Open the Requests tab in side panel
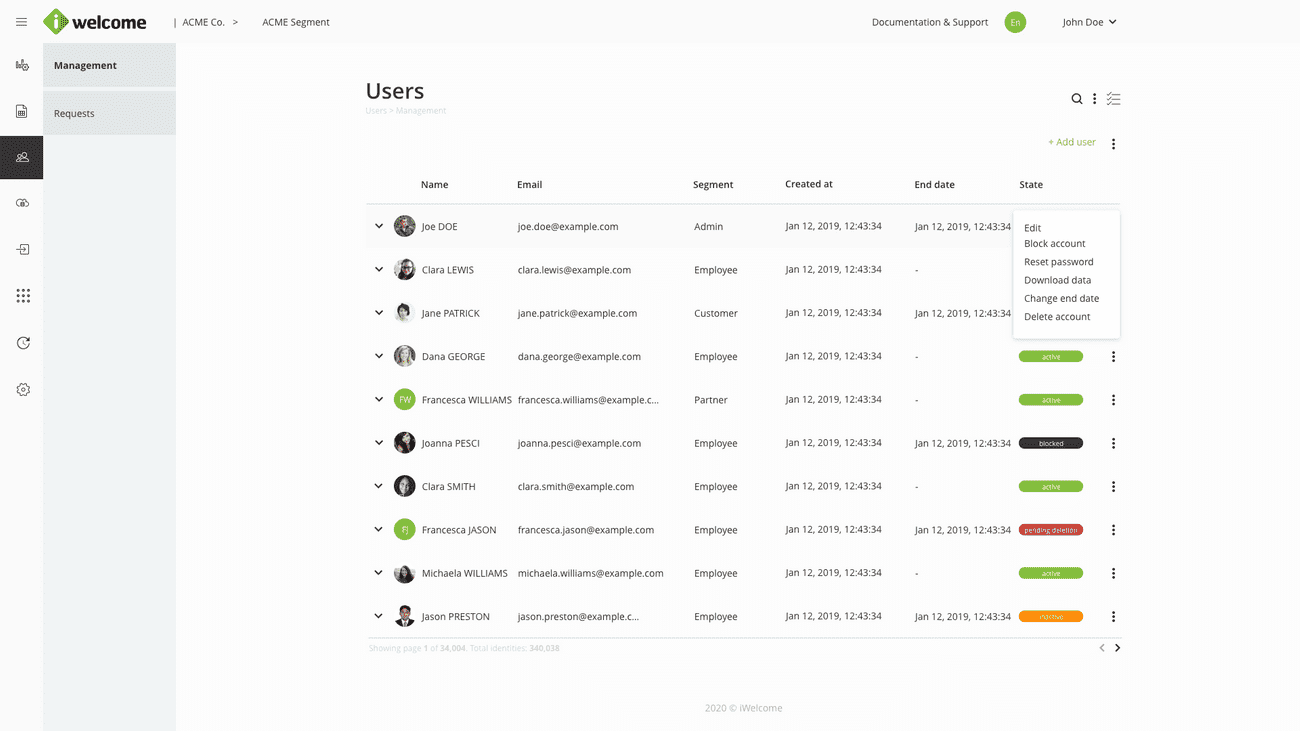1300x731 pixels. tap(75, 113)
